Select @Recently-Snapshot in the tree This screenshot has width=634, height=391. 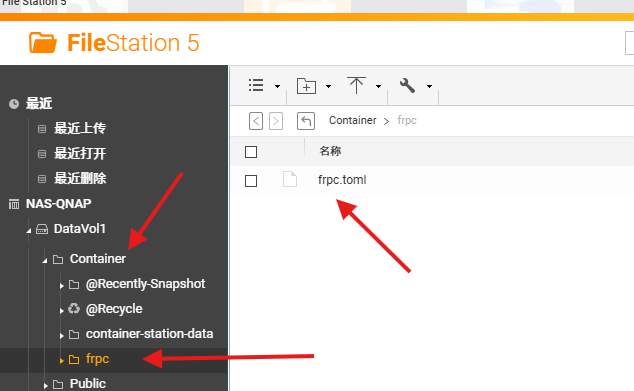(146, 284)
